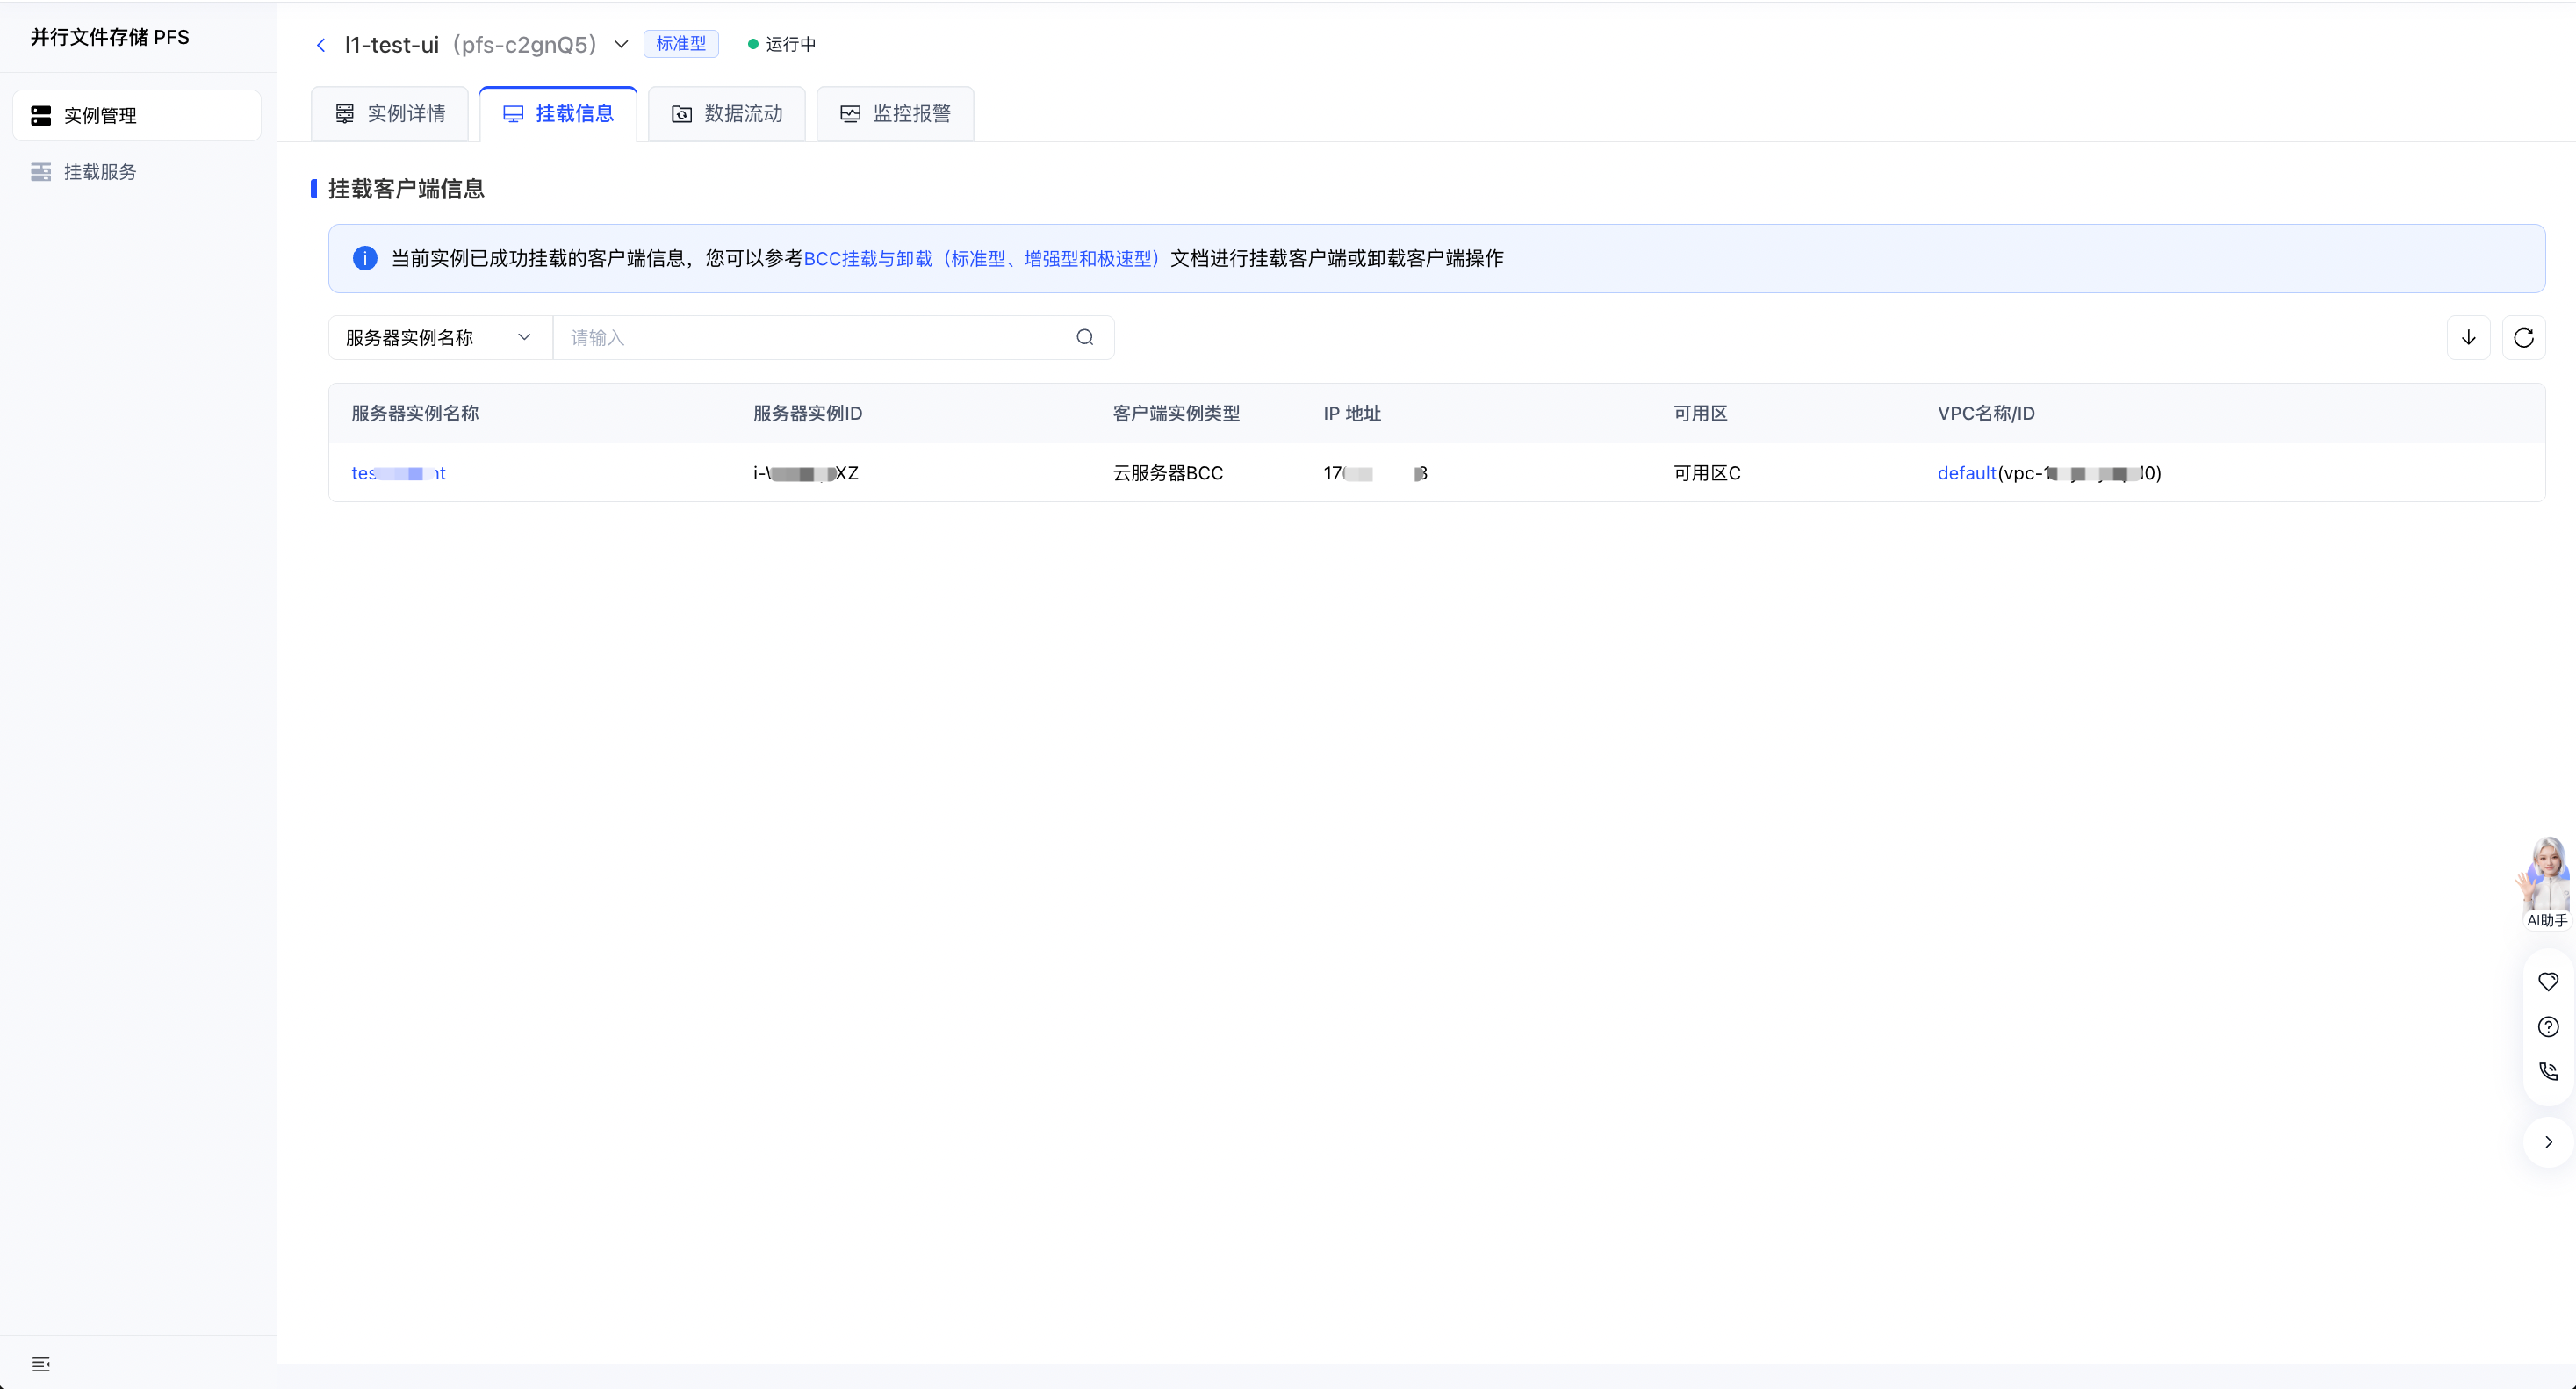Click the search magnifier icon
This screenshot has width=2576, height=1389.
(1085, 338)
